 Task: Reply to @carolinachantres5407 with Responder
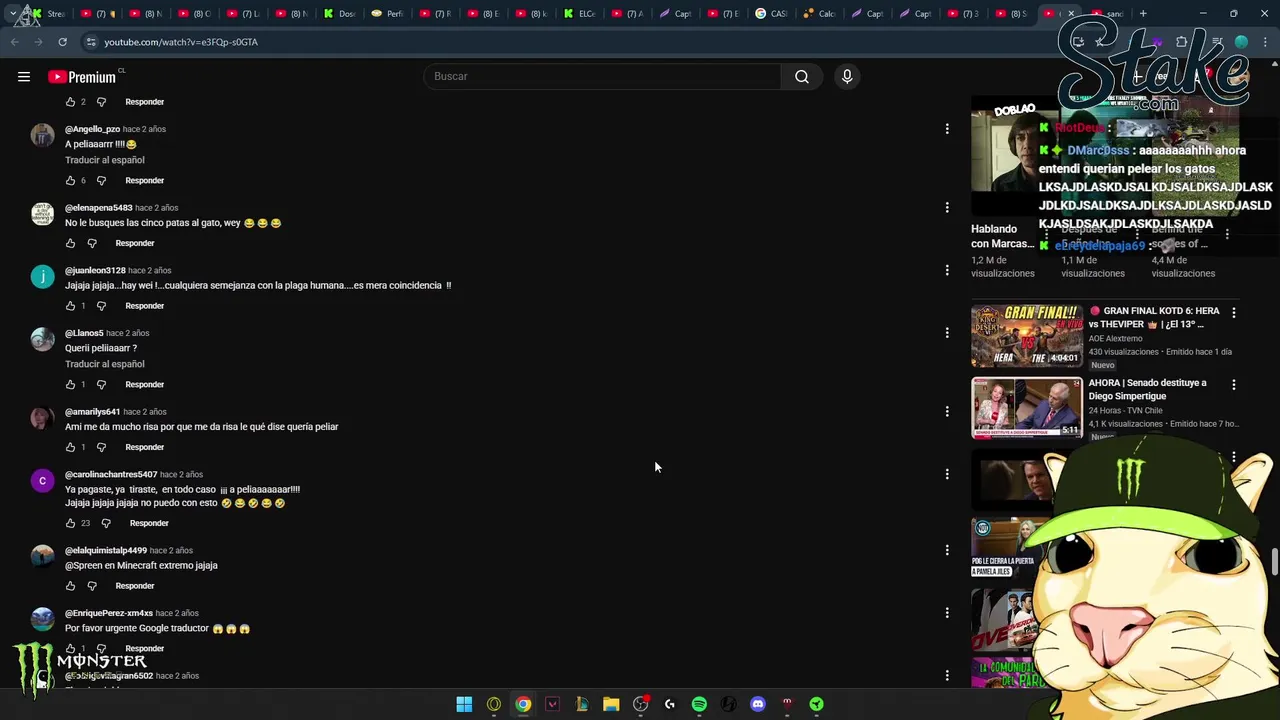point(149,523)
